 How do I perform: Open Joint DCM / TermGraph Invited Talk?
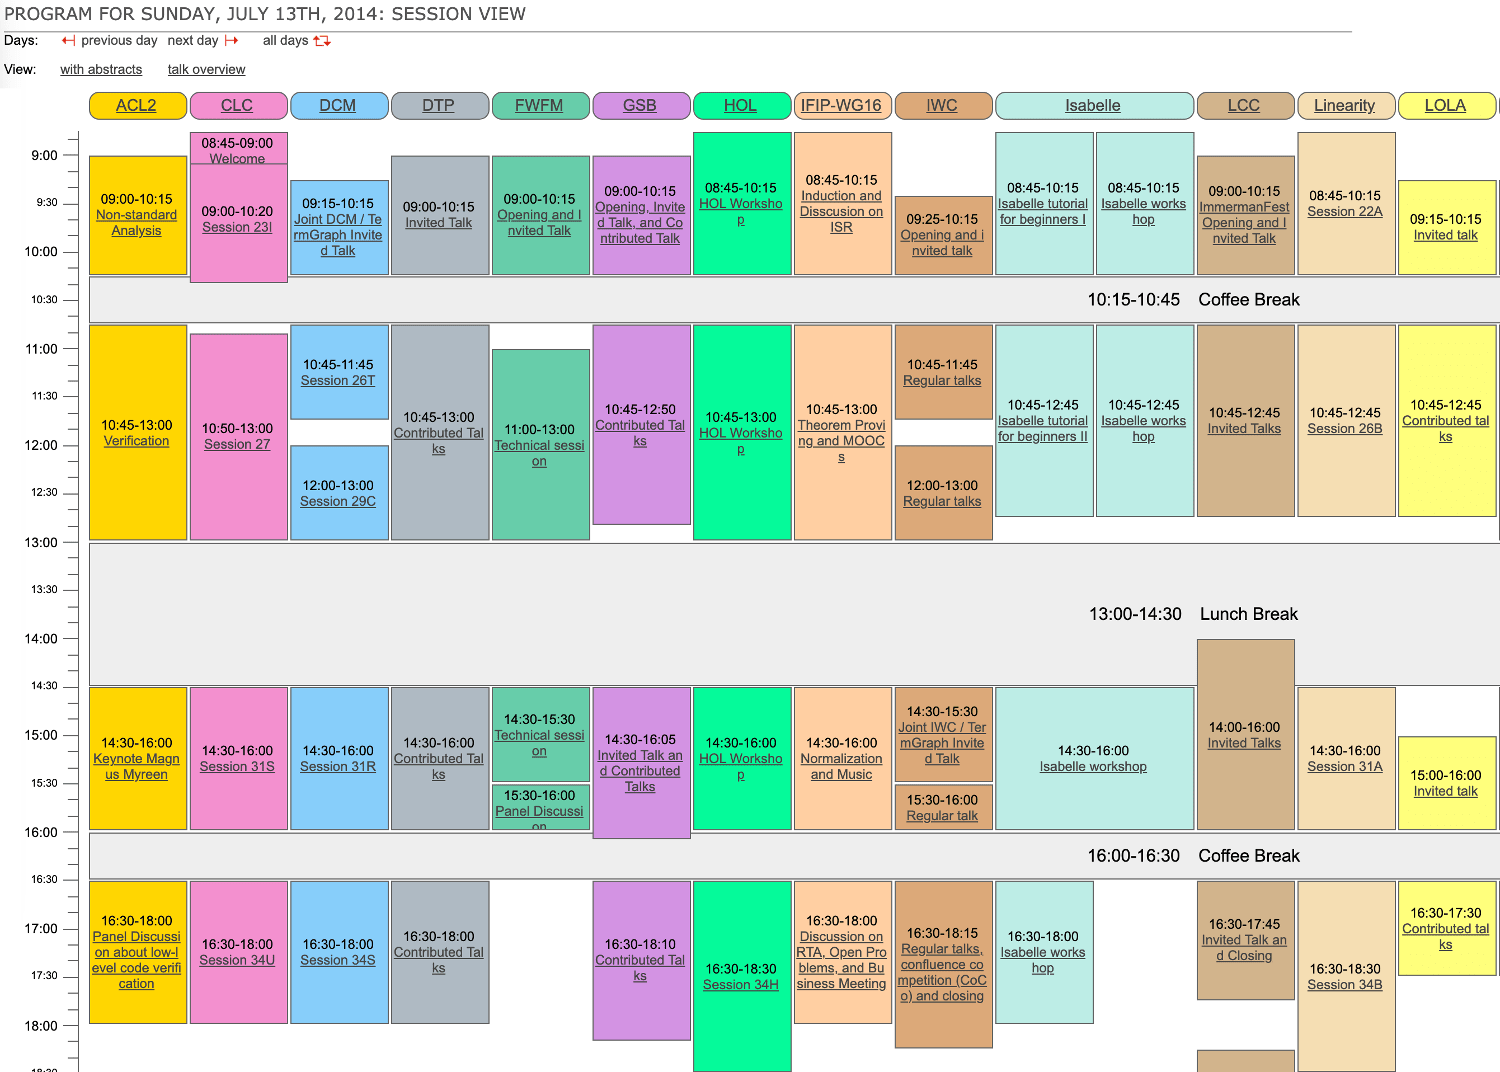[x=338, y=235]
